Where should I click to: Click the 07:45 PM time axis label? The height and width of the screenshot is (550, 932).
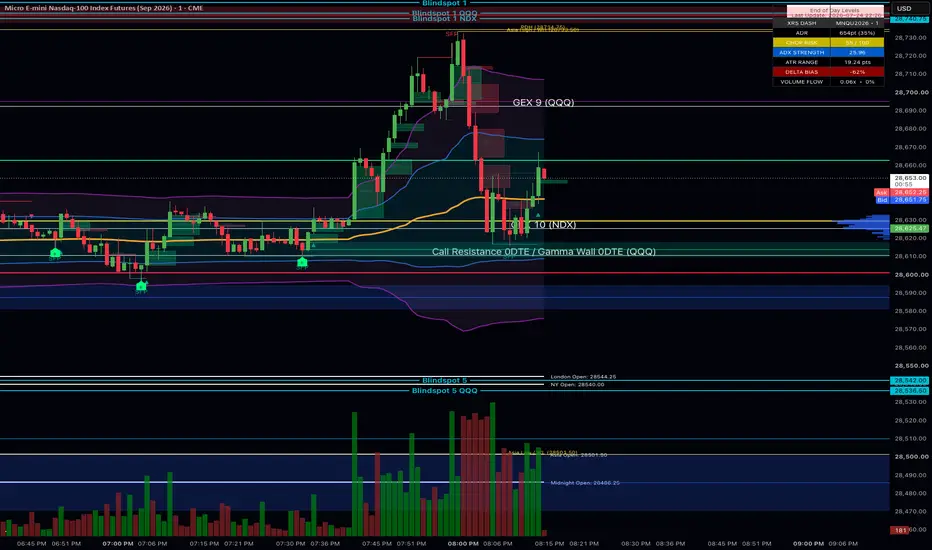pos(377,543)
